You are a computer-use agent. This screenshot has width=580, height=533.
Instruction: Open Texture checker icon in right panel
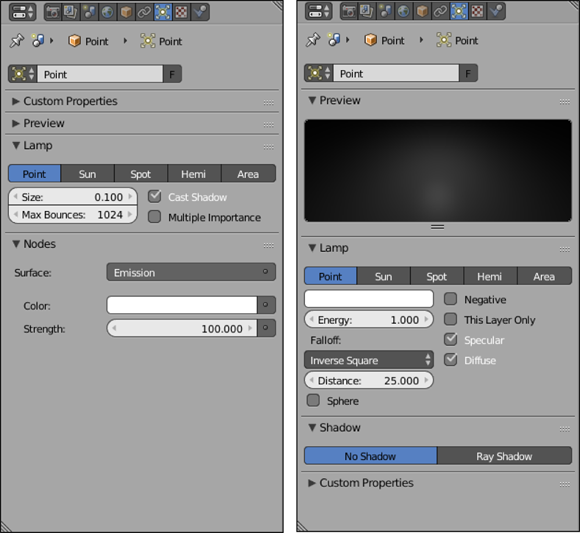477,11
